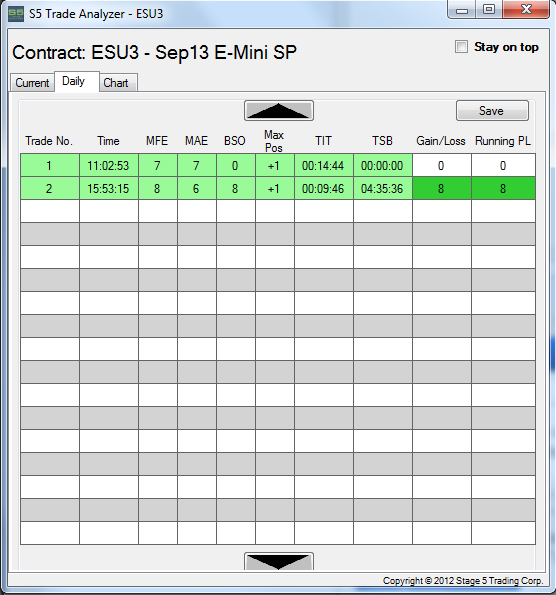Viewport: 556px width, 595px height.
Task: Click Max Pos cell of trade 2
Action: coord(275,189)
